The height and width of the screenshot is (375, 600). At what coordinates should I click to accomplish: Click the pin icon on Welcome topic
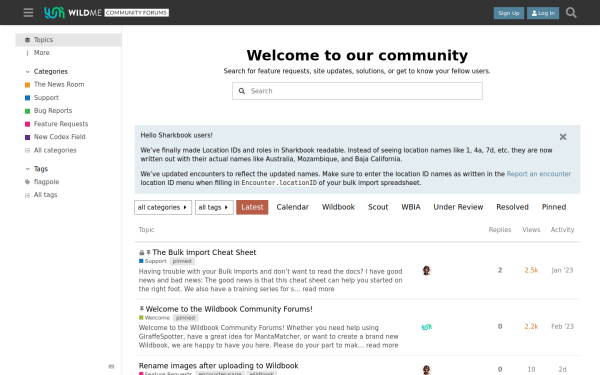click(x=142, y=309)
